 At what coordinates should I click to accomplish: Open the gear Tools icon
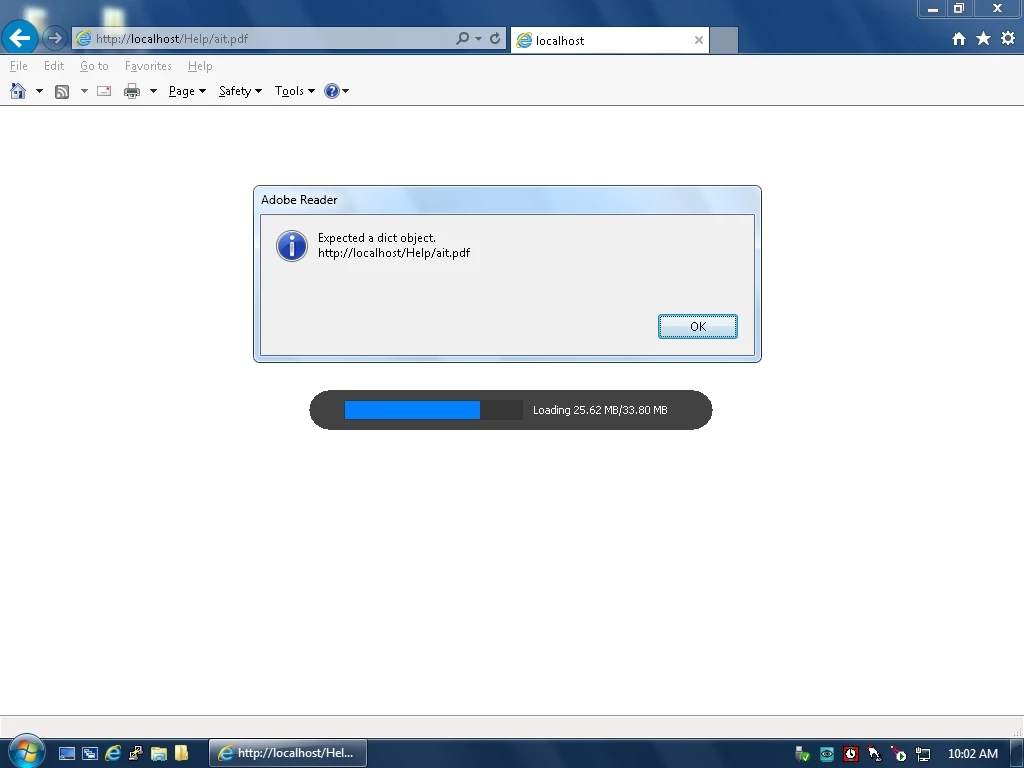tap(1008, 39)
